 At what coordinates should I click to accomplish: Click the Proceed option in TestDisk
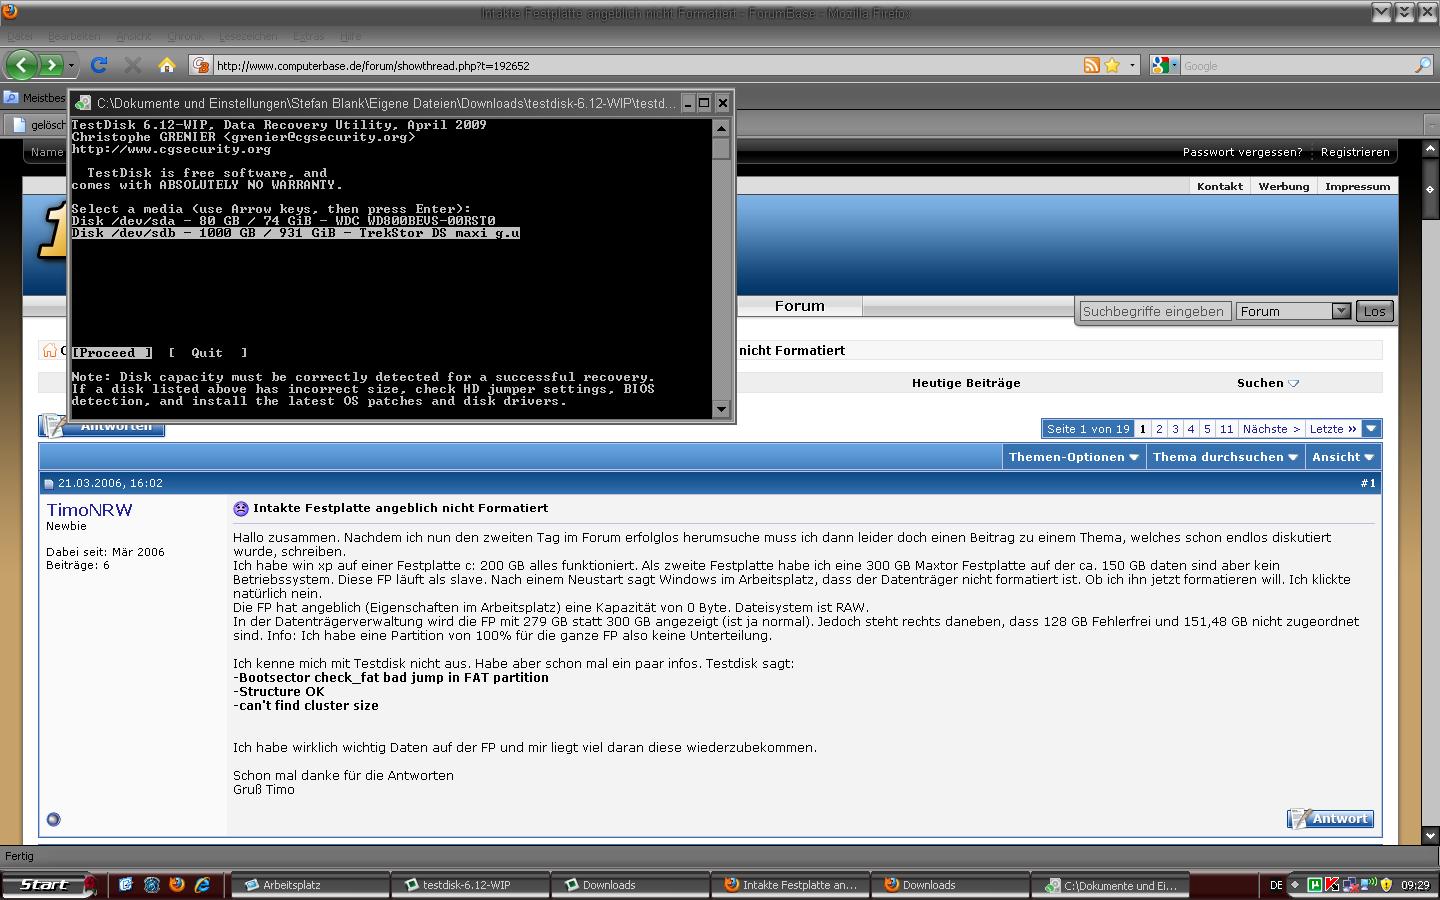coord(111,353)
